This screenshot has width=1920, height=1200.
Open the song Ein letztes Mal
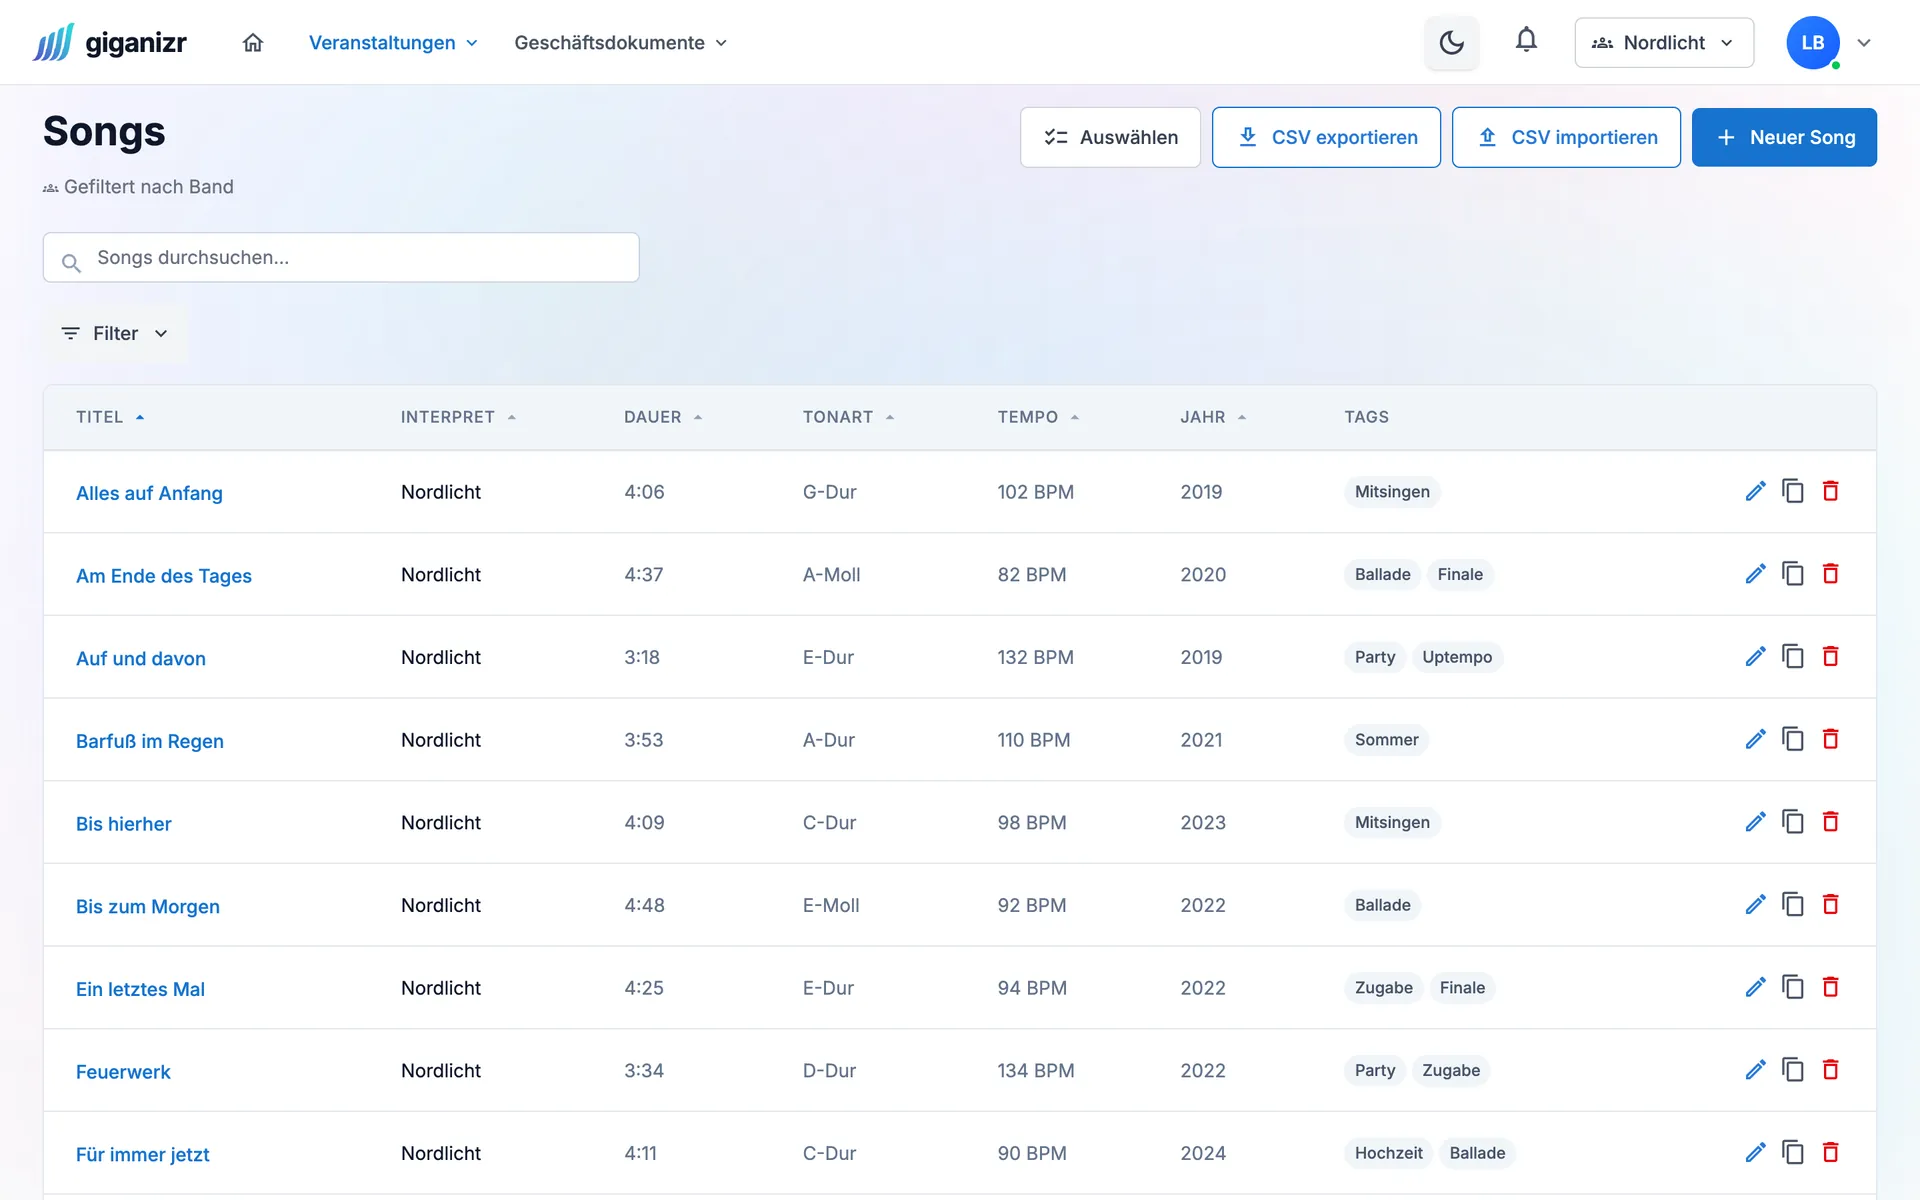pyautogui.click(x=140, y=989)
